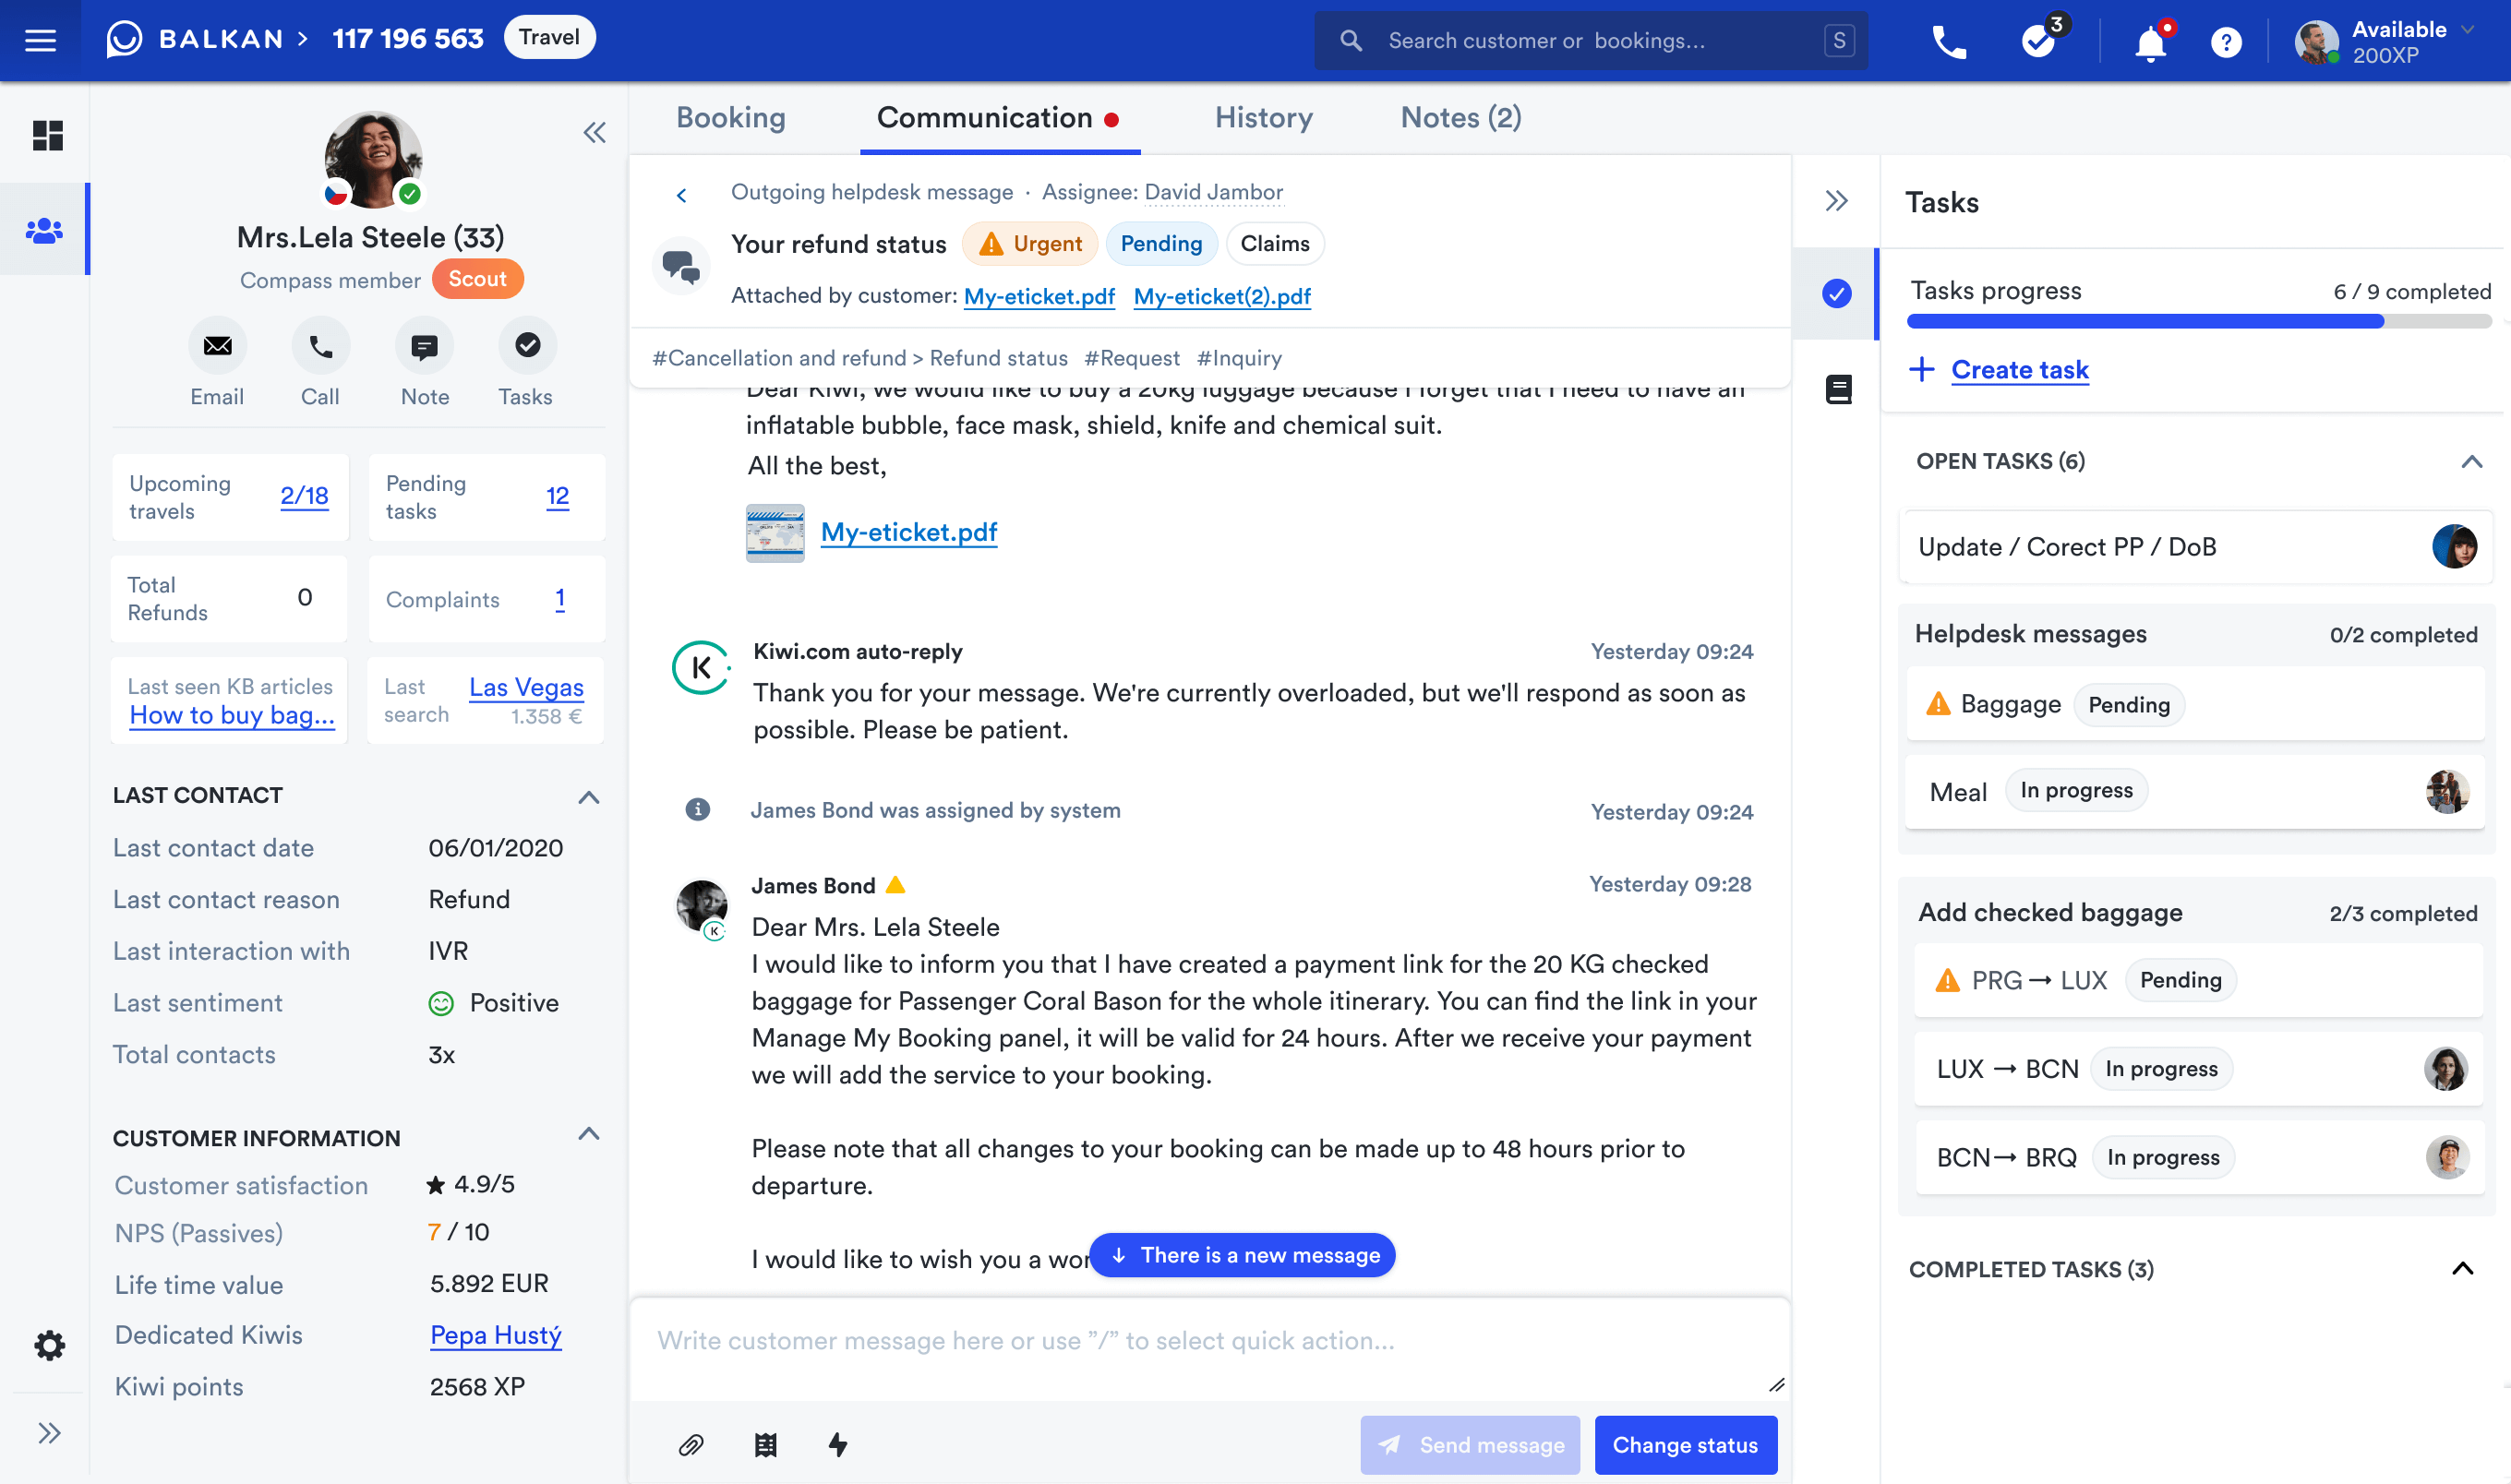Open the Update / Corect PP / DoB task
This screenshot has height=1484, width=2511.
click(2196, 546)
